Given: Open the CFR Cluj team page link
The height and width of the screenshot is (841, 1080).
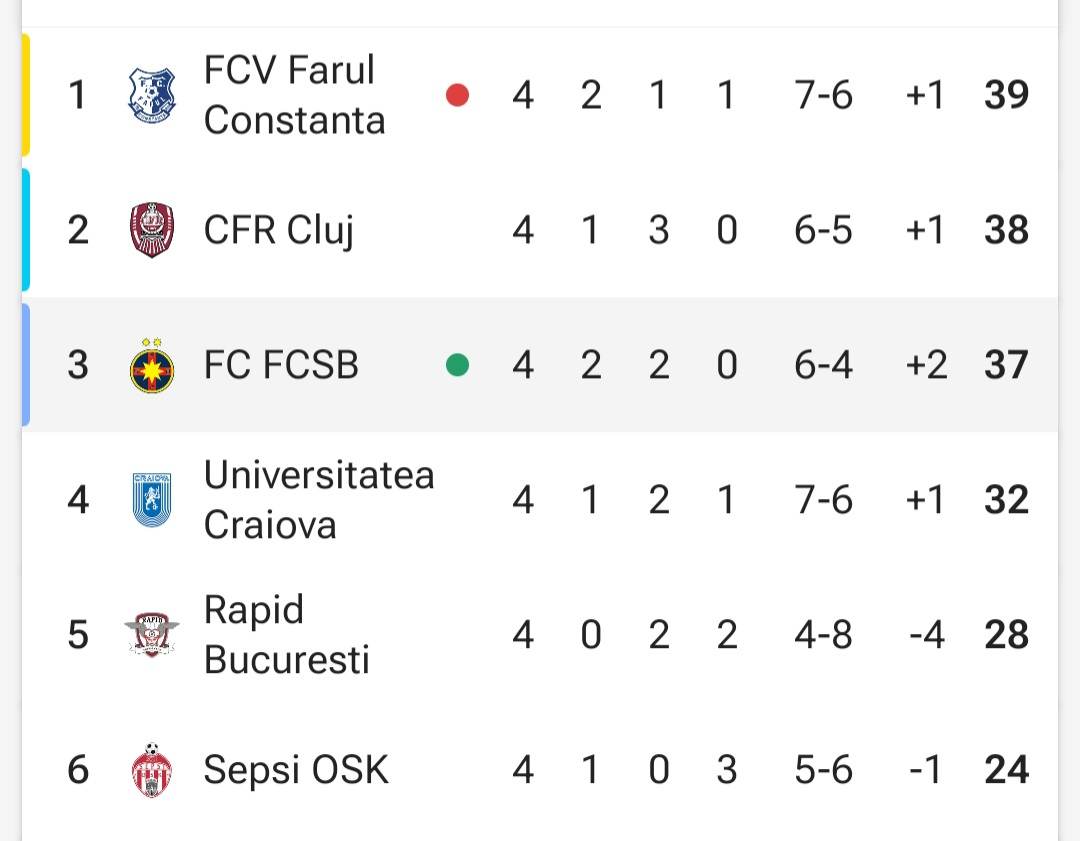Looking at the screenshot, I should click(279, 230).
